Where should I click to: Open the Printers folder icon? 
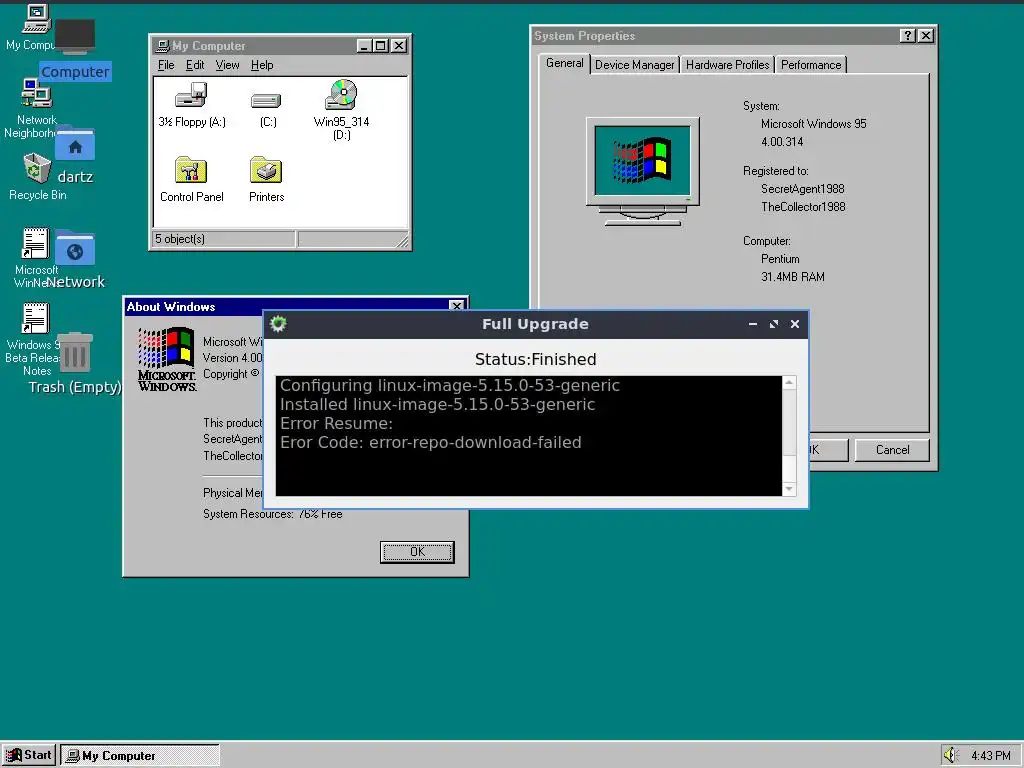pyautogui.click(x=266, y=170)
